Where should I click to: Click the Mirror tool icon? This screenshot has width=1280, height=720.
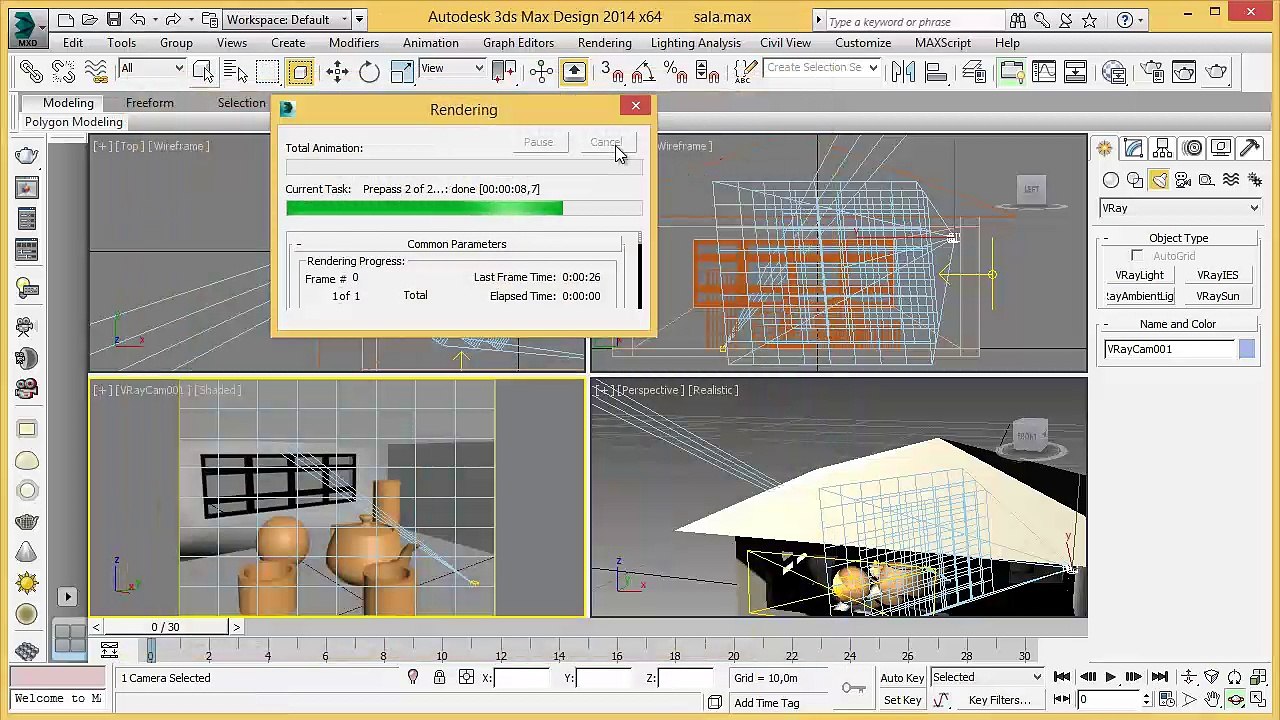point(903,71)
